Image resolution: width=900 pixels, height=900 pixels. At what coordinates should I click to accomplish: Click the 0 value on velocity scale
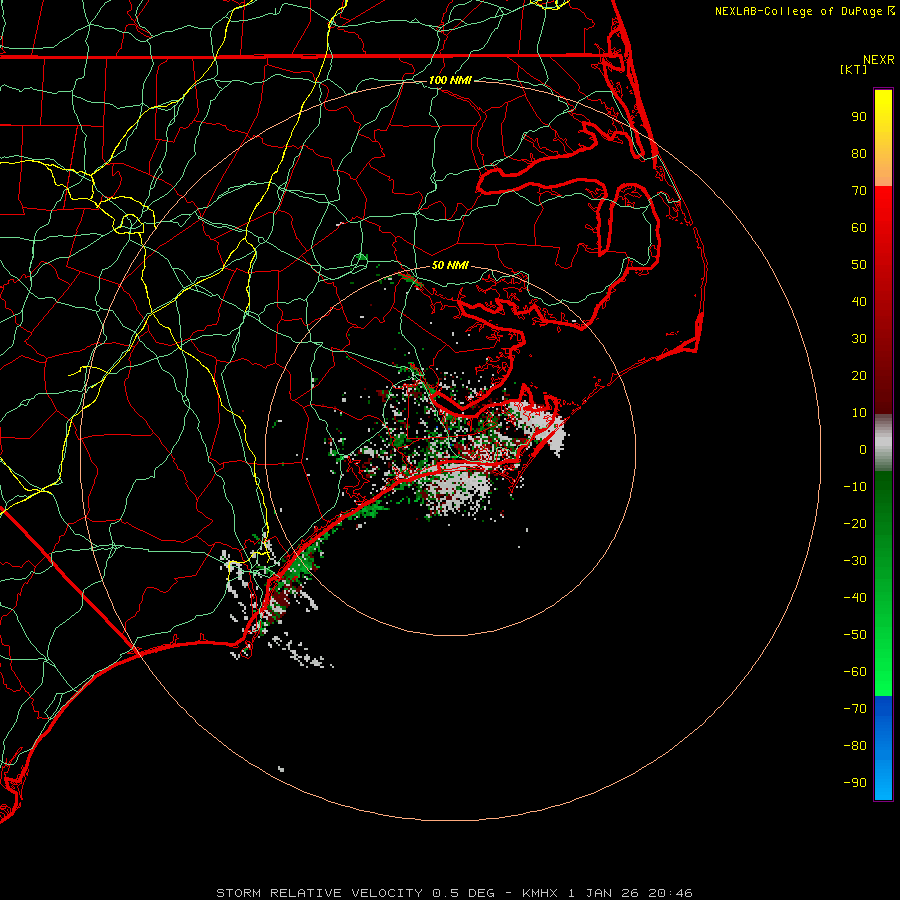pyautogui.click(x=863, y=449)
